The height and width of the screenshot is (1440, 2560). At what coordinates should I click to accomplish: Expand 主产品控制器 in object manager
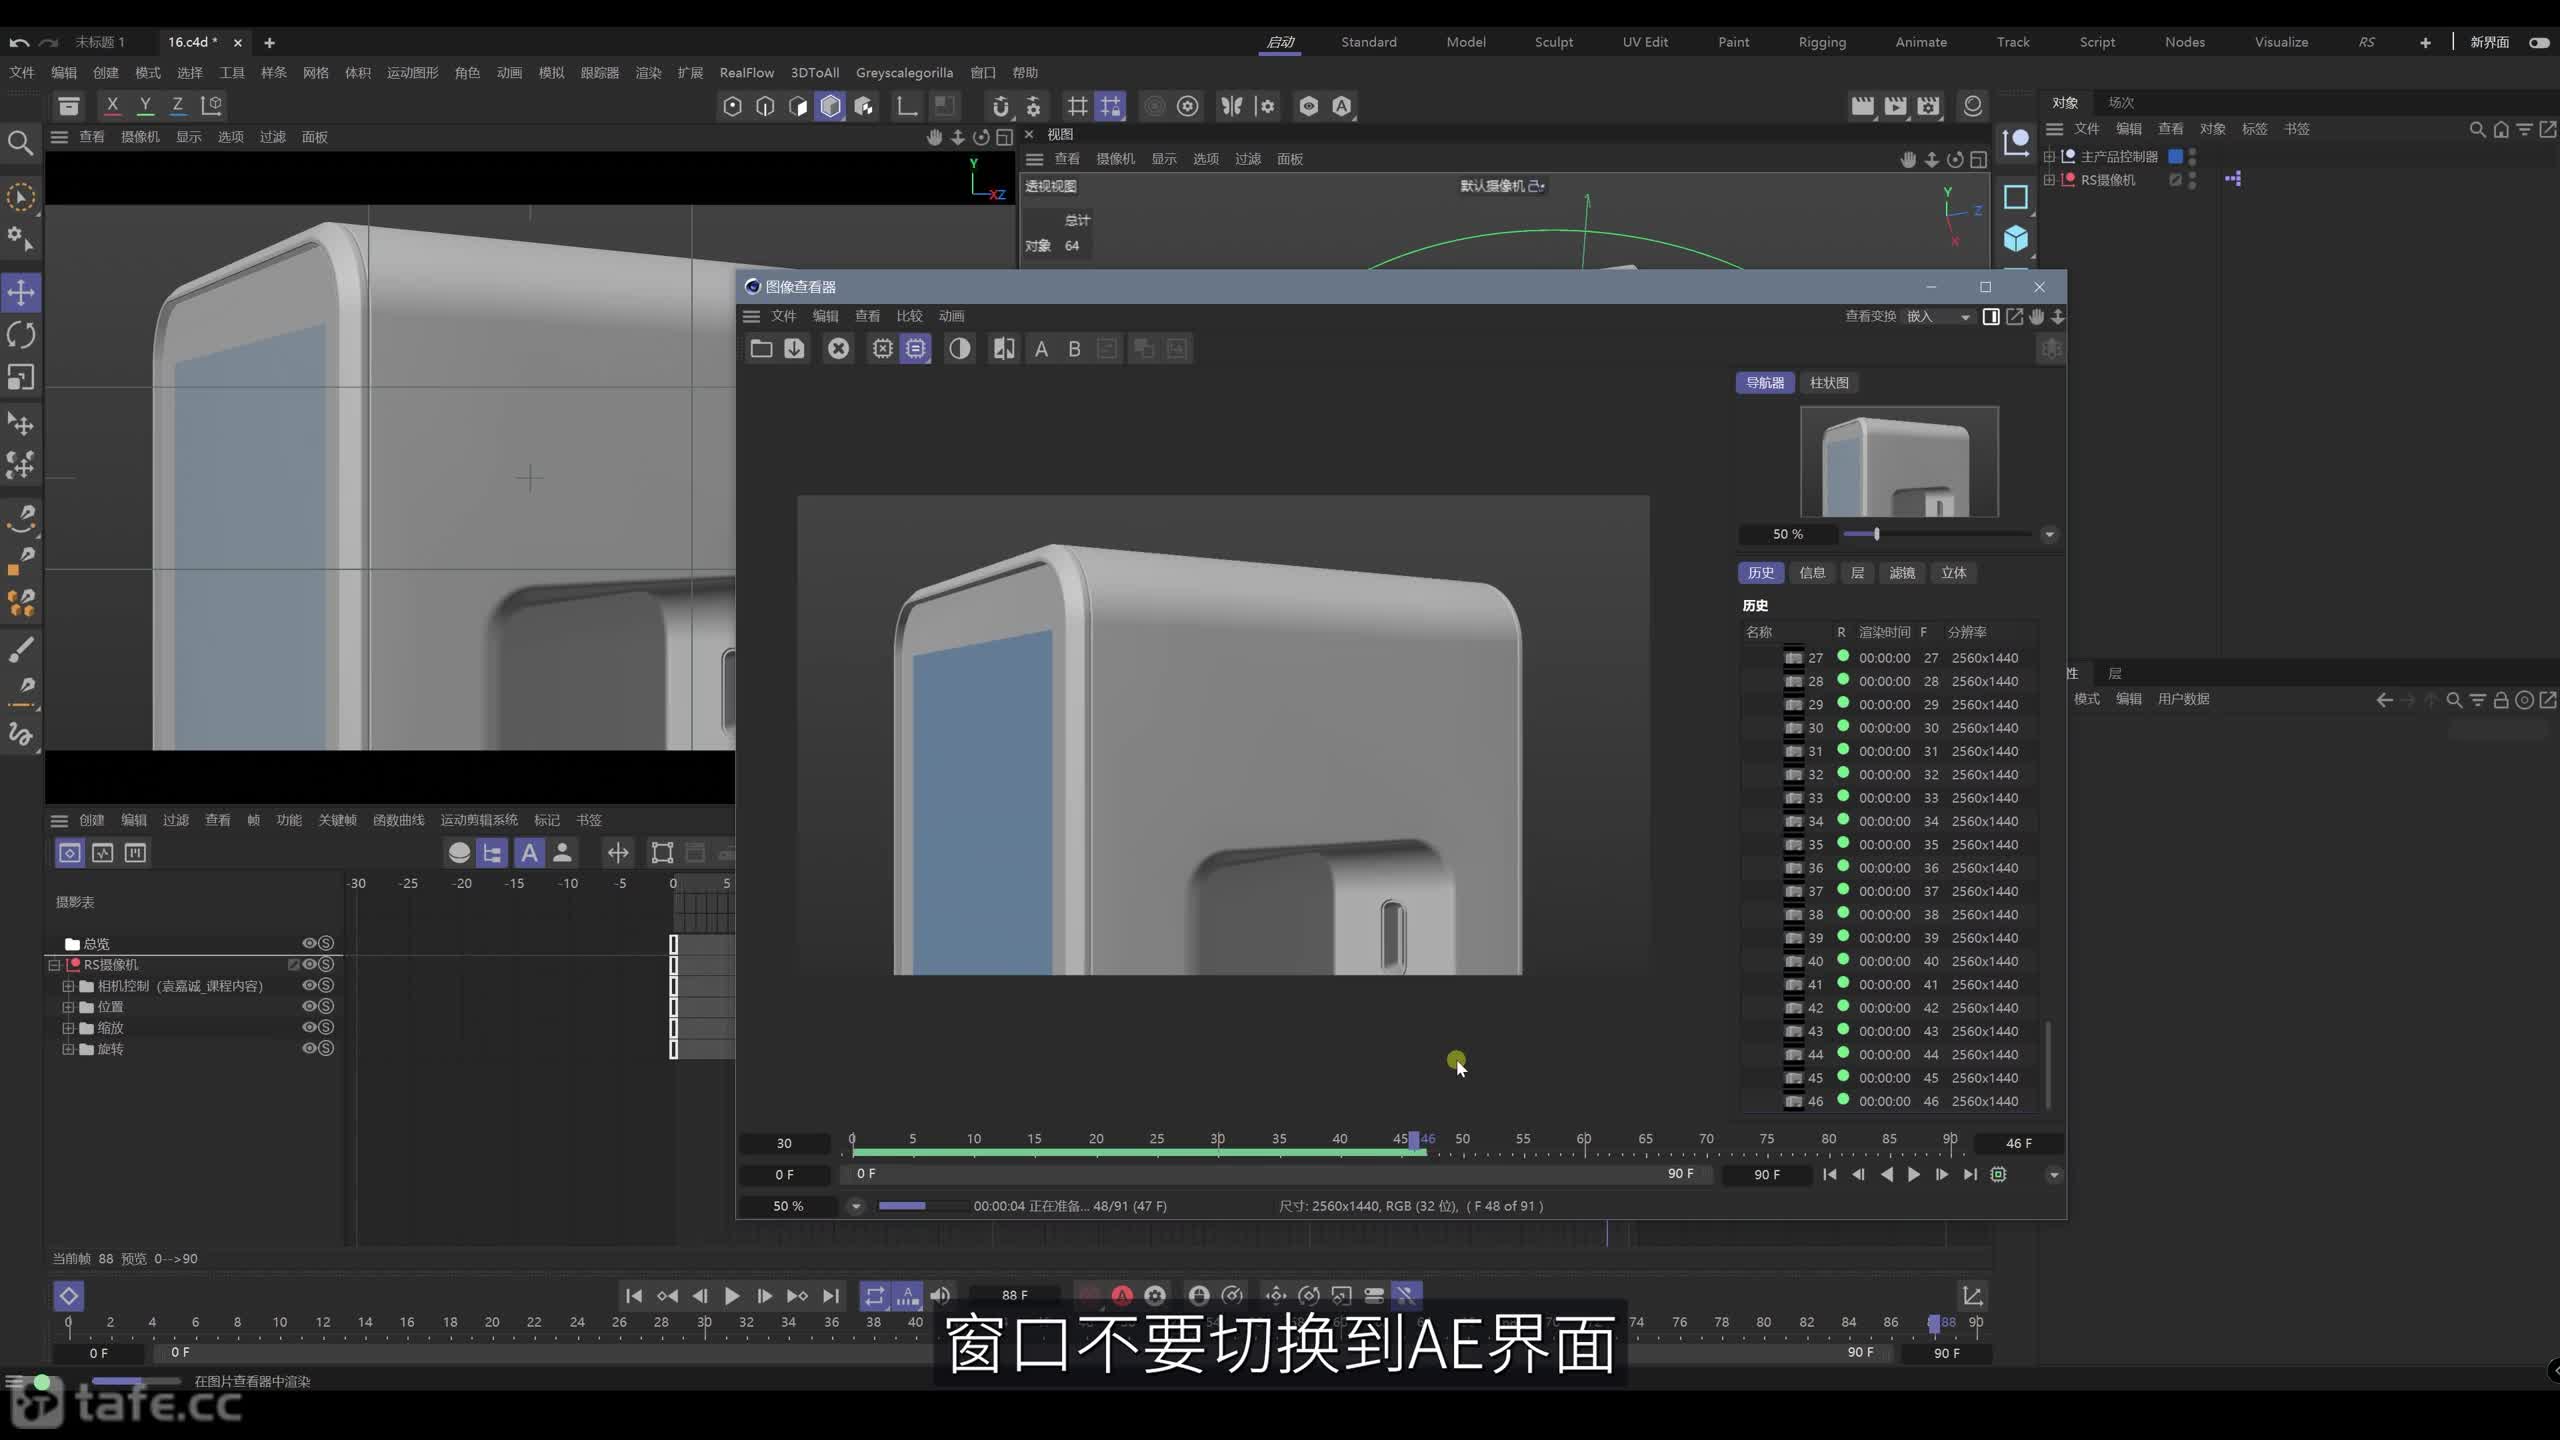click(x=2049, y=156)
